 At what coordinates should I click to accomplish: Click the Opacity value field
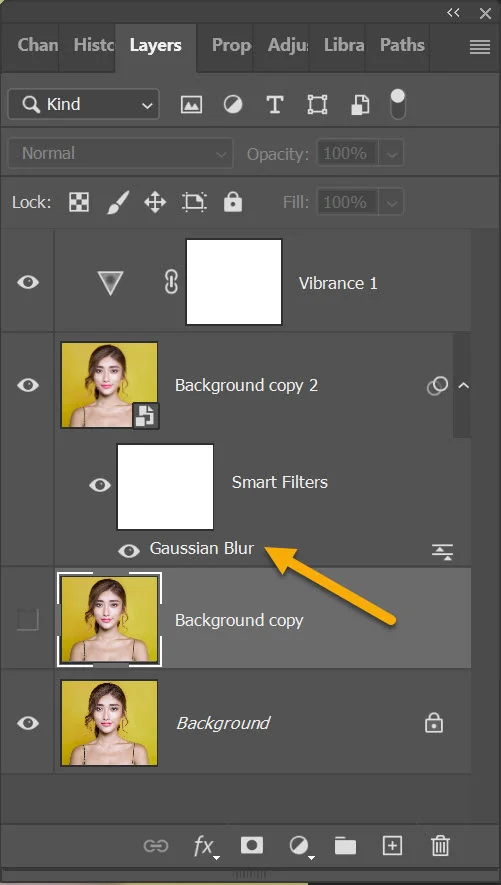pos(349,154)
